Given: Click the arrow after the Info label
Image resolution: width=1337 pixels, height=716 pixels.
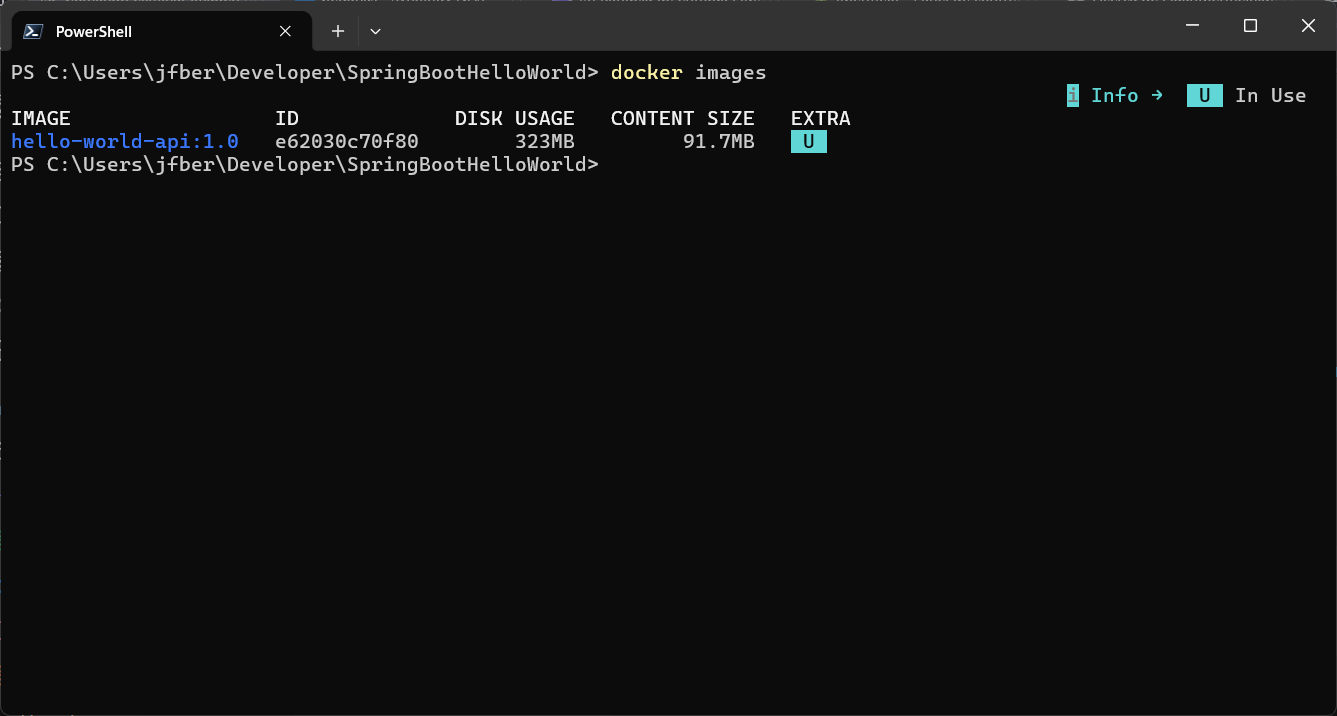Looking at the screenshot, I should [x=1157, y=95].
